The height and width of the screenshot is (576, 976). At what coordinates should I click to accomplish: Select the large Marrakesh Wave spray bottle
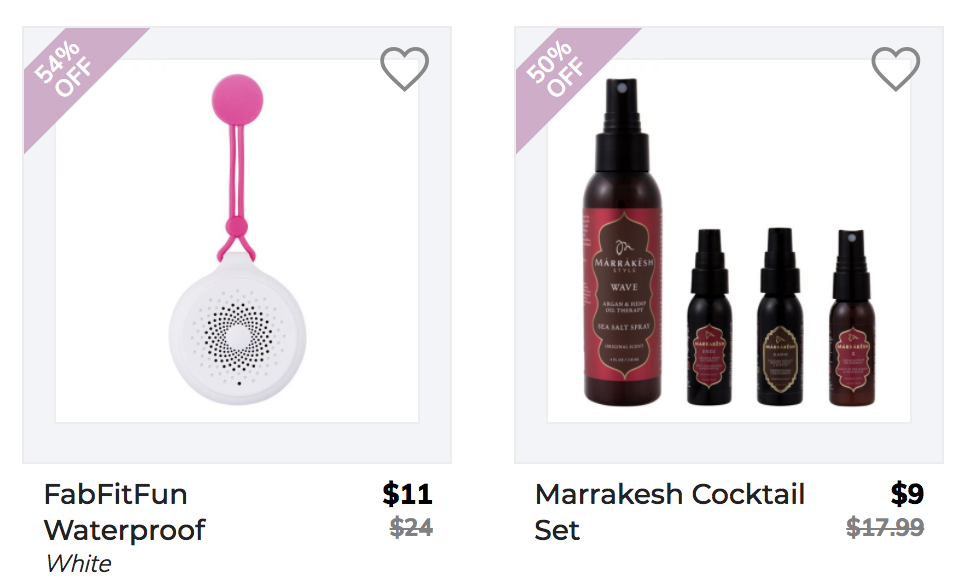(x=622, y=243)
